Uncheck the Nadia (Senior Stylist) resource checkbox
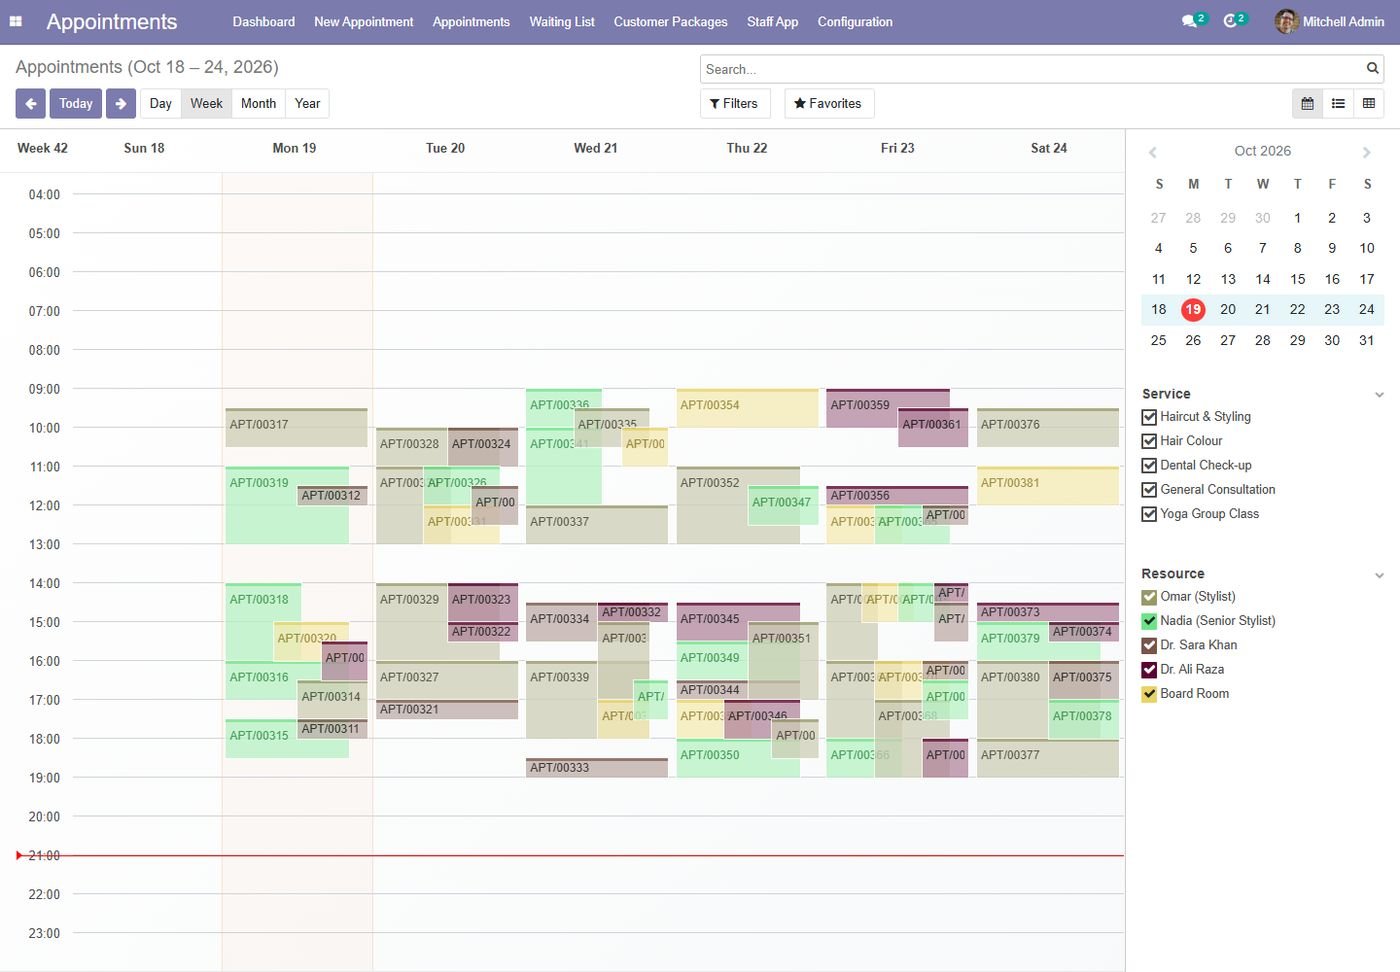The image size is (1400, 972). pyautogui.click(x=1149, y=621)
